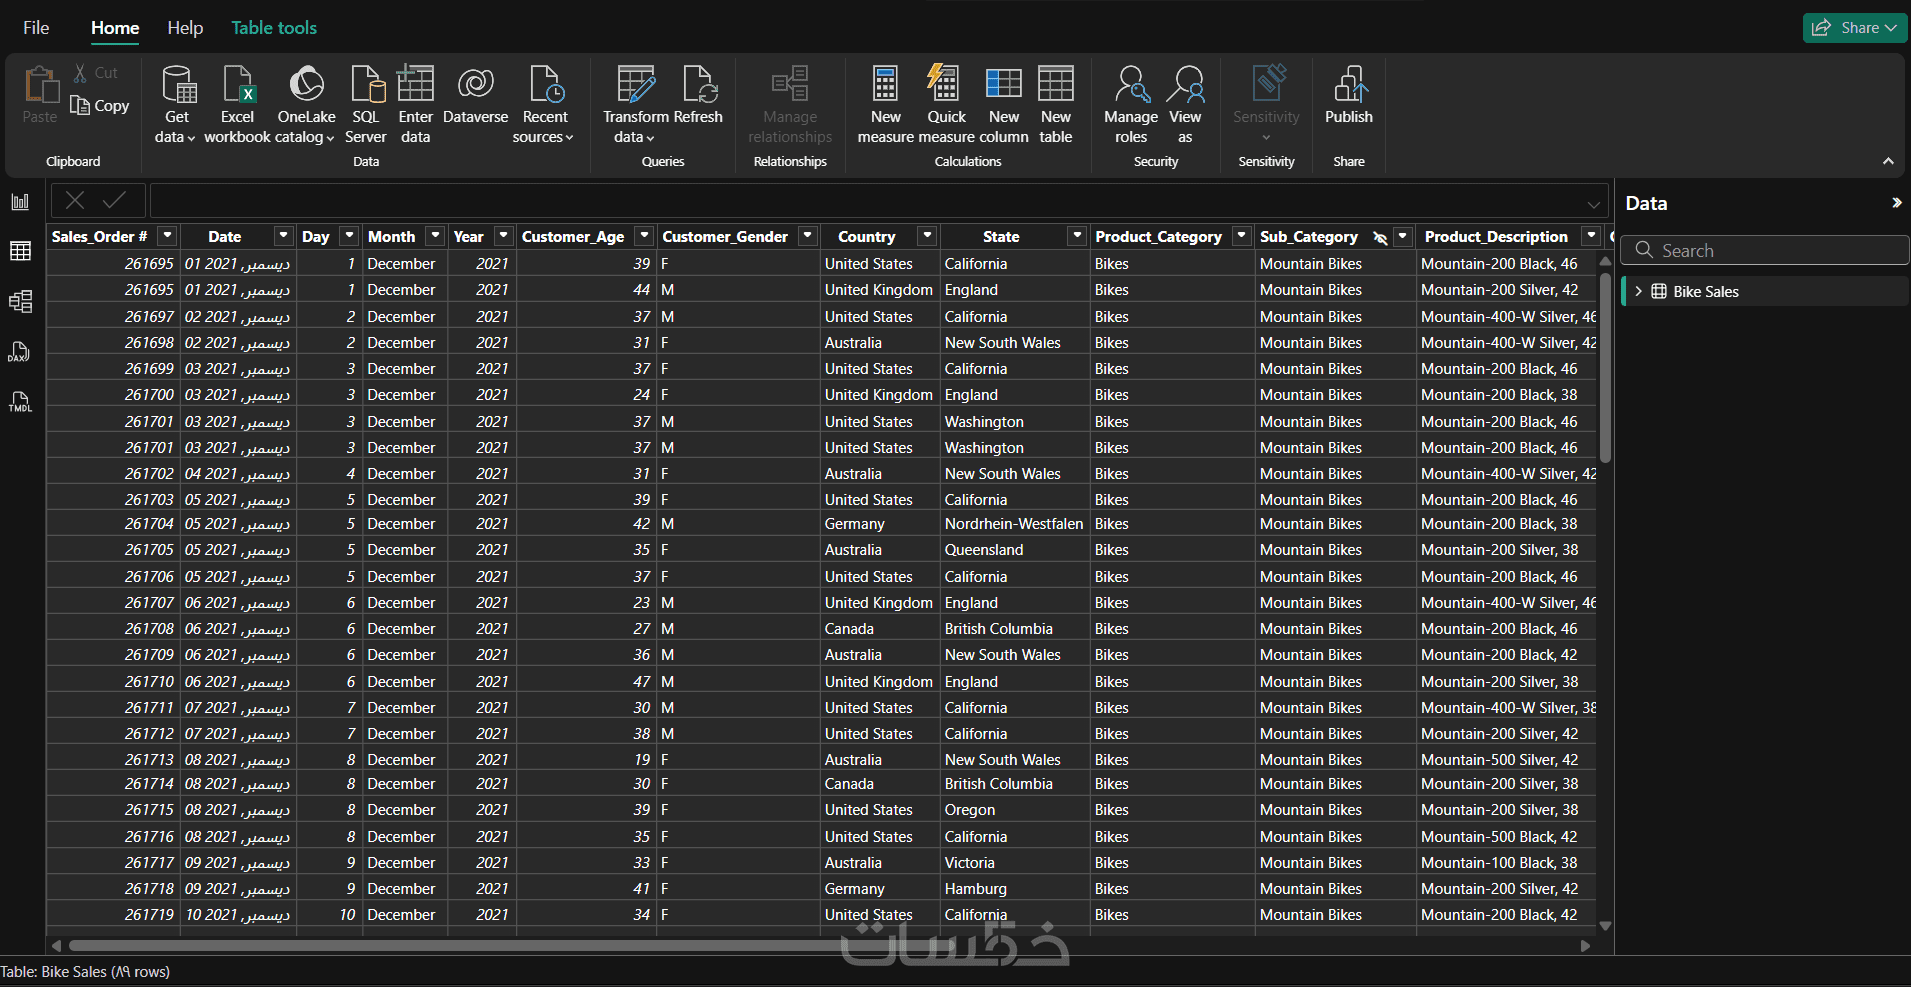This screenshot has width=1911, height=987.
Task: Switch to Model view in sidebar
Action: 20,301
